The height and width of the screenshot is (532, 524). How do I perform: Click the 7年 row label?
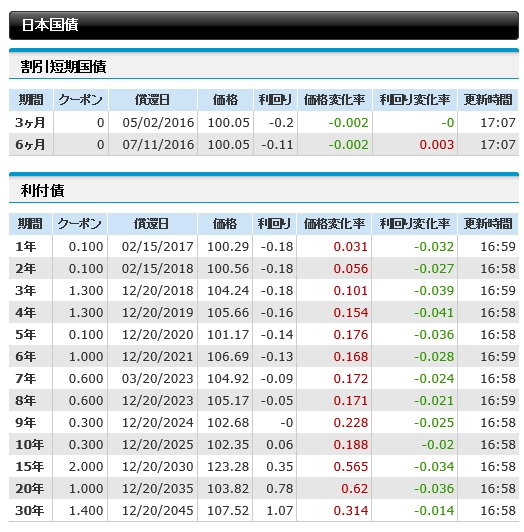tap(25, 378)
